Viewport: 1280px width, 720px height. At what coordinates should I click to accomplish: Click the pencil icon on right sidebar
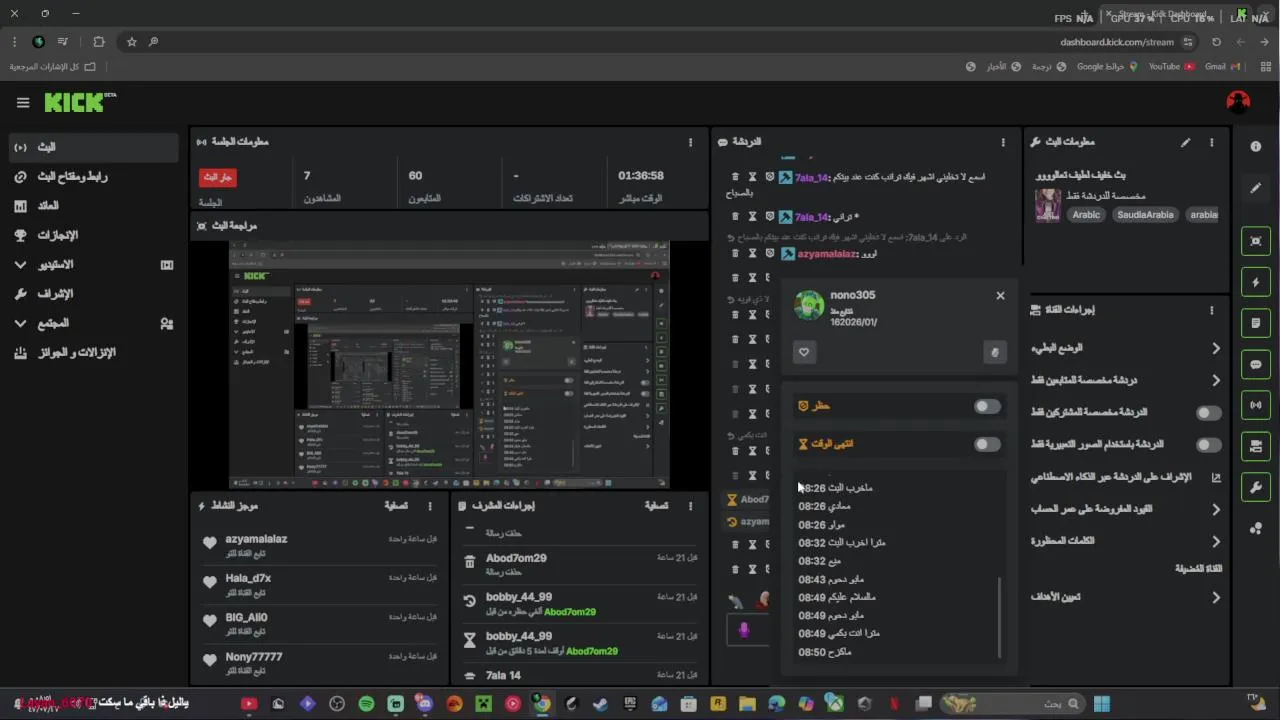[1256, 188]
